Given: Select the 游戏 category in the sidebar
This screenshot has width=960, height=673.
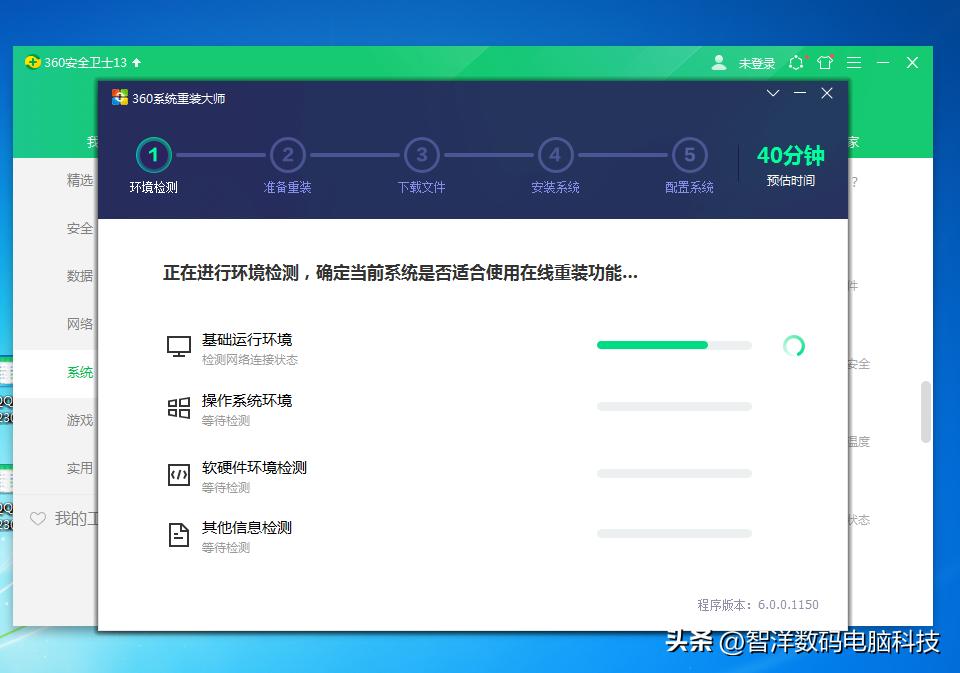Looking at the screenshot, I should pos(79,420).
